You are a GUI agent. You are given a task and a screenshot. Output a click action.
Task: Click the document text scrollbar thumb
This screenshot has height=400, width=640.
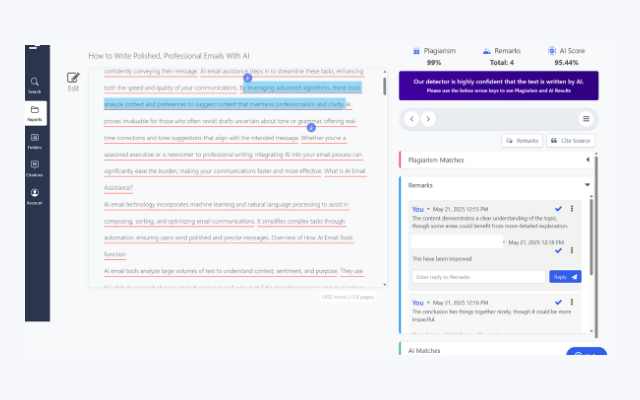[x=384, y=86]
